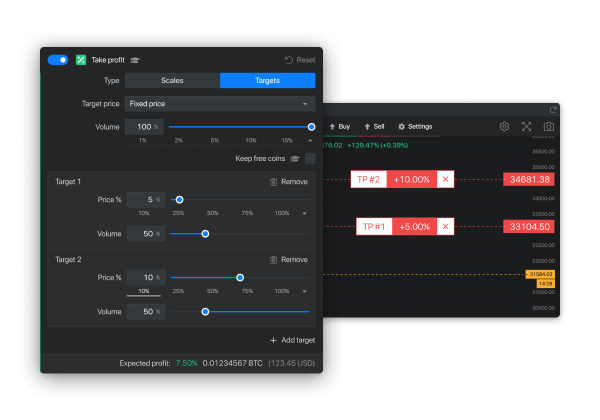Close the TP #1 marker
Screen dimensions: 600x420
point(445,227)
